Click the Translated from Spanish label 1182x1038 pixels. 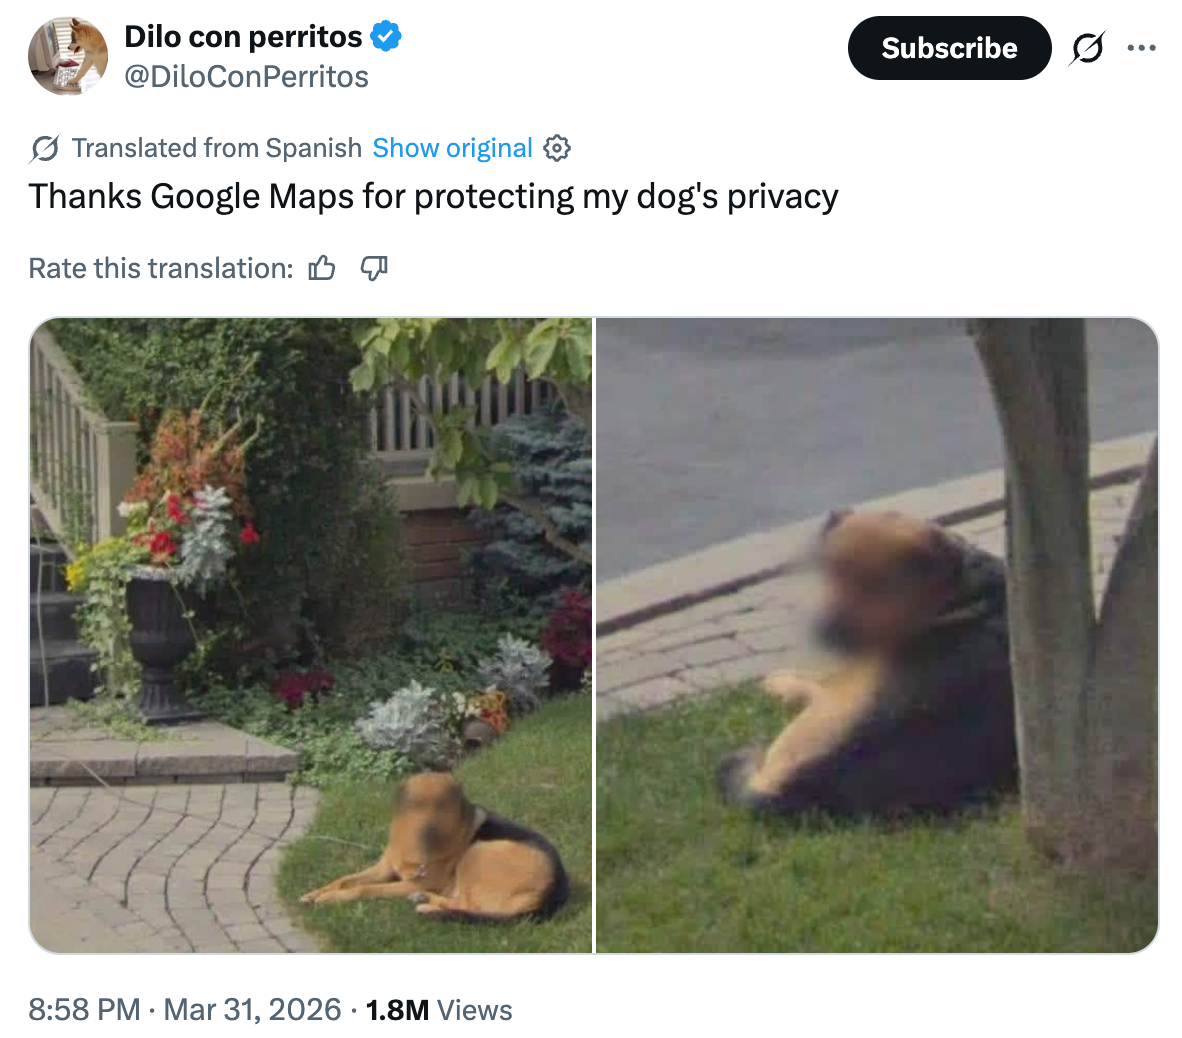[x=217, y=149]
